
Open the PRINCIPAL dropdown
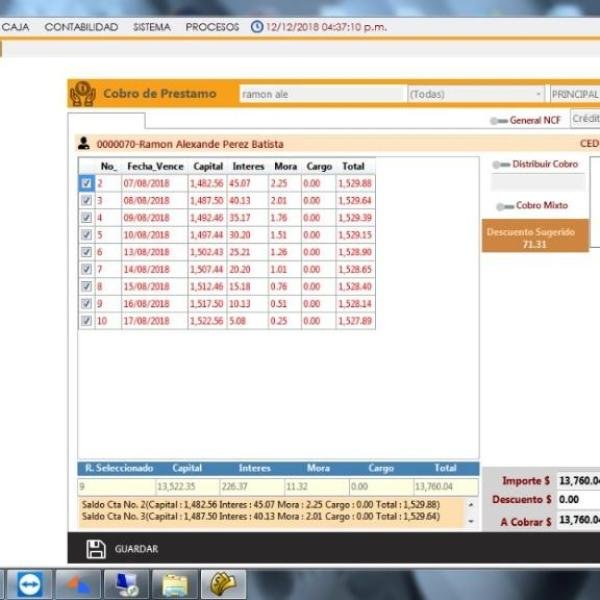[575, 94]
